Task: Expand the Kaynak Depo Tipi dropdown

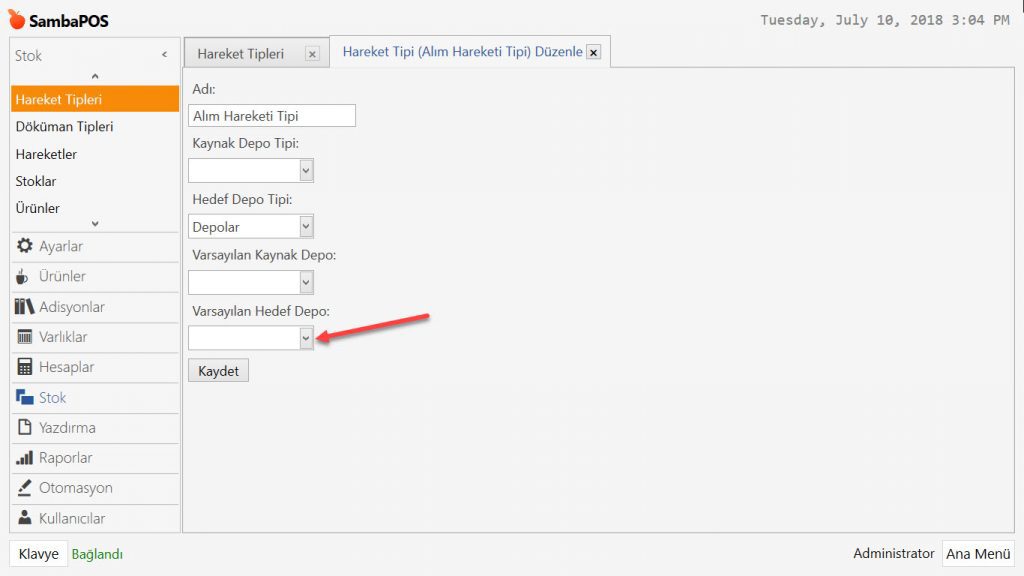Action: pos(306,171)
